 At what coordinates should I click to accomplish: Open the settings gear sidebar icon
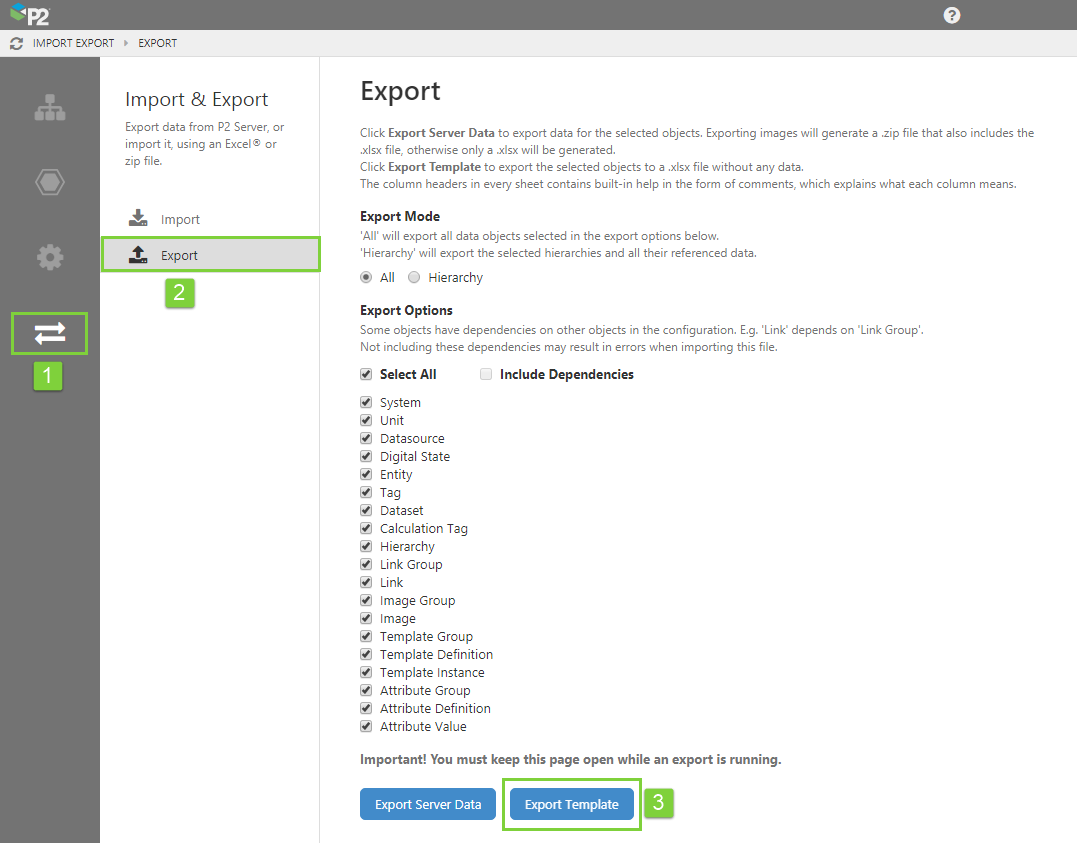tap(49, 257)
